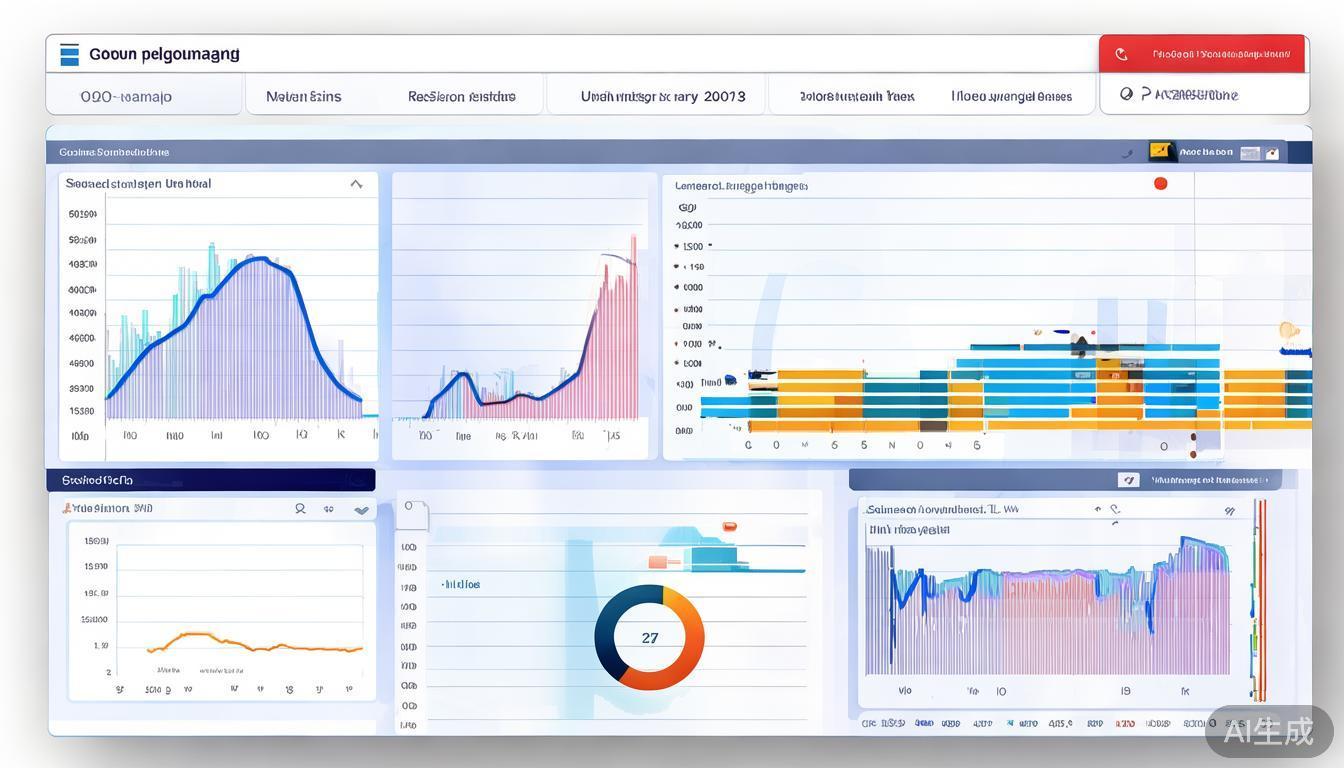Image resolution: width=1344 pixels, height=768 pixels.
Task: Click the search magnifier in the lower-left line chart panel
Action: pyautogui.click(x=300, y=509)
